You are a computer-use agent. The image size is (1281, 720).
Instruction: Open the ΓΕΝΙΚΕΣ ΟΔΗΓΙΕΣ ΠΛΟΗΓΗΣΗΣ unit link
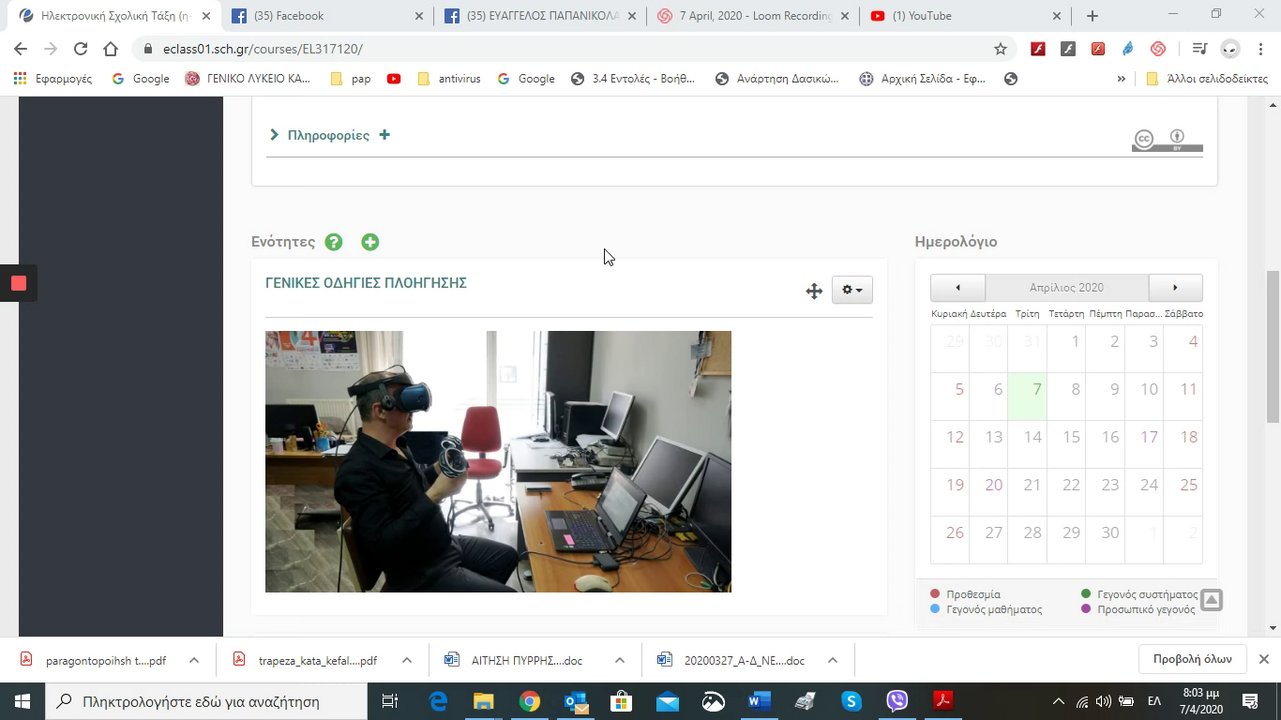coord(366,283)
